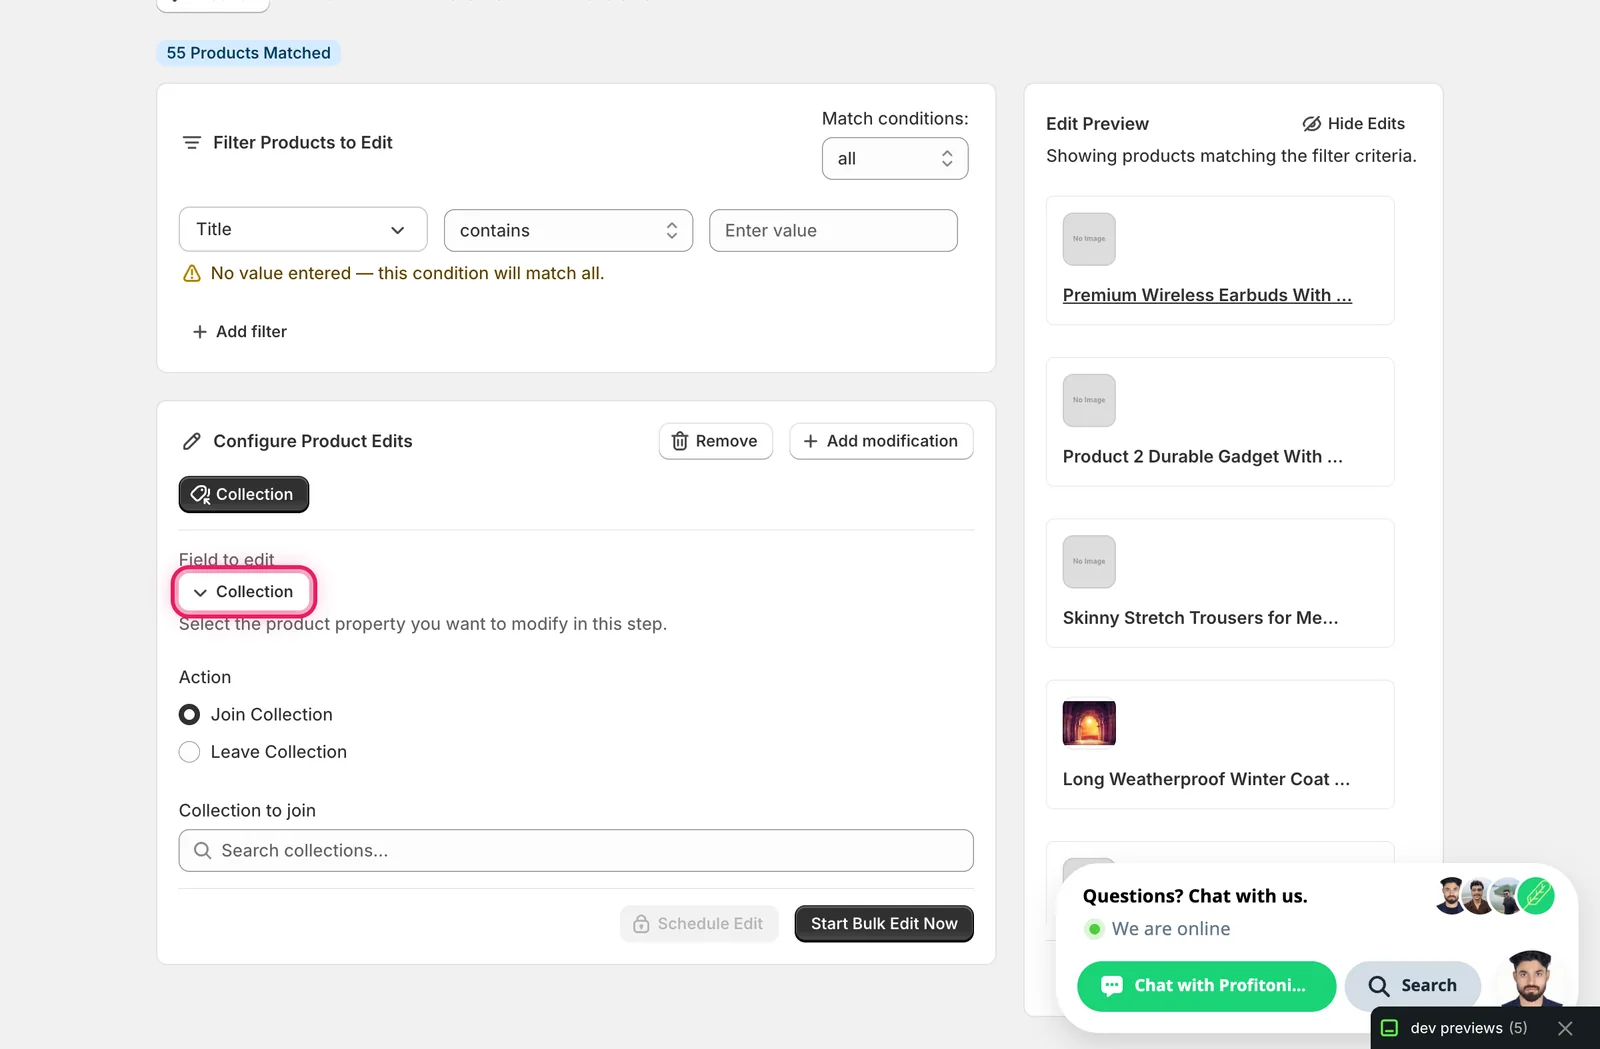Screen dimensions: 1600x1049
Task: Click 'Skinny Stretch Trousers for Me...' title
Action: coord(1200,618)
